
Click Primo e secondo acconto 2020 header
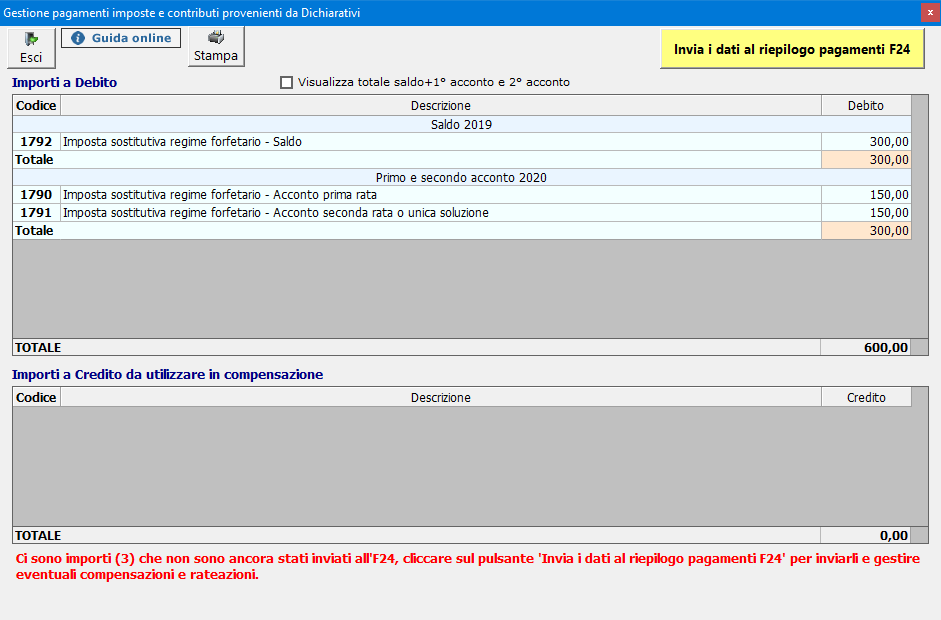[x=461, y=178]
